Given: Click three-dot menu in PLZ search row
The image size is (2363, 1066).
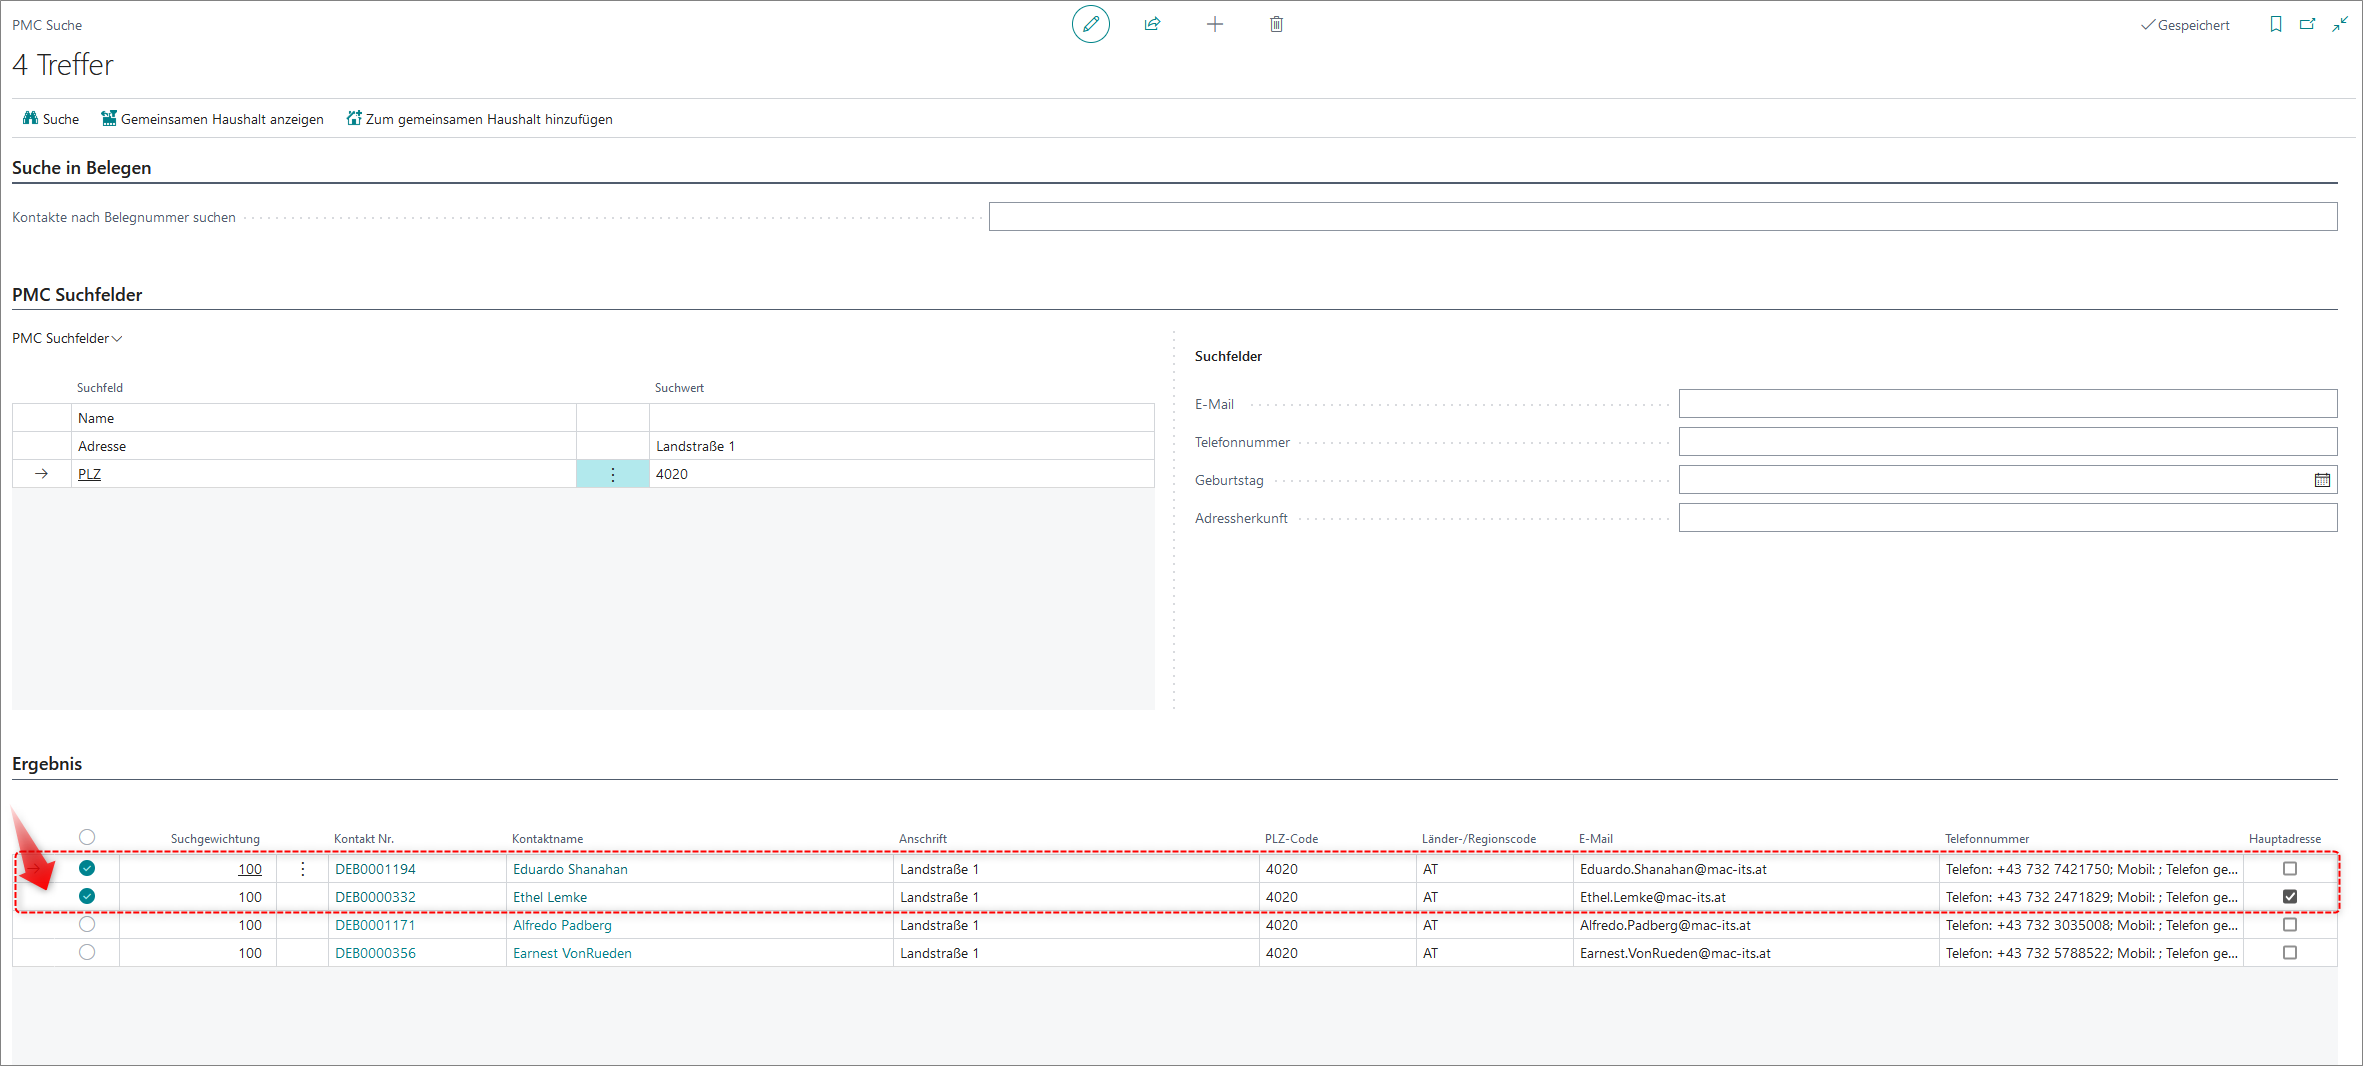Looking at the screenshot, I should pyautogui.click(x=612, y=474).
